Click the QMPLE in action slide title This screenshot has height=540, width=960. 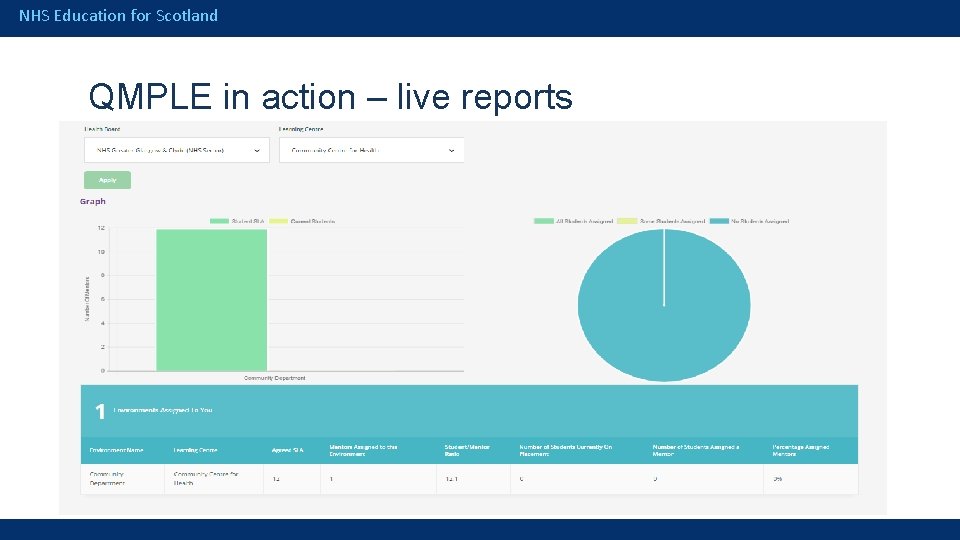[x=331, y=97]
